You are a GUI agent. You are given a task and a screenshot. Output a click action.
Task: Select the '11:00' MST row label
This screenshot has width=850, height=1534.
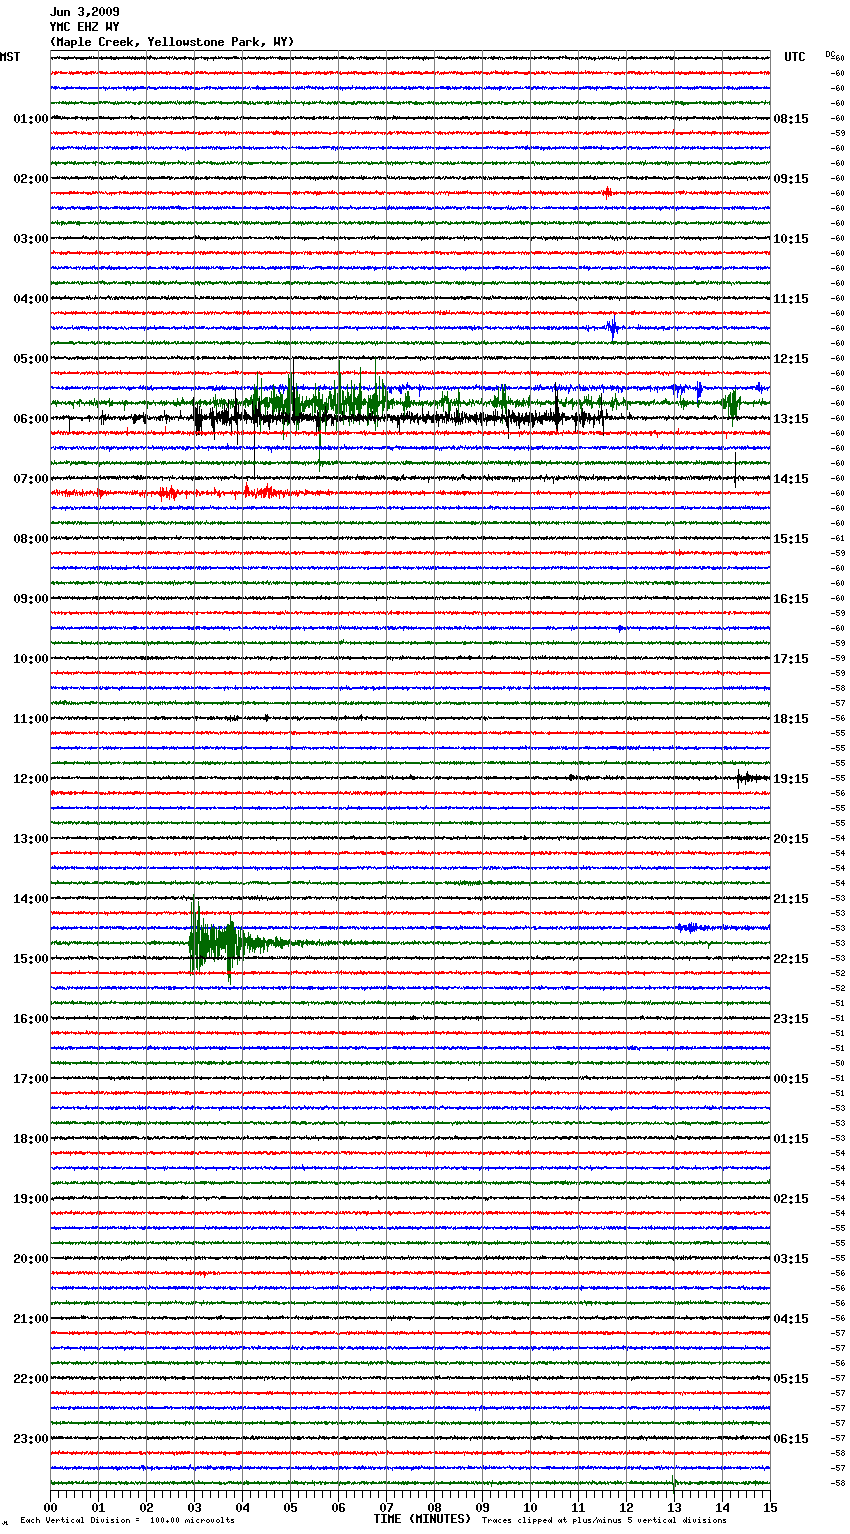point(31,719)
